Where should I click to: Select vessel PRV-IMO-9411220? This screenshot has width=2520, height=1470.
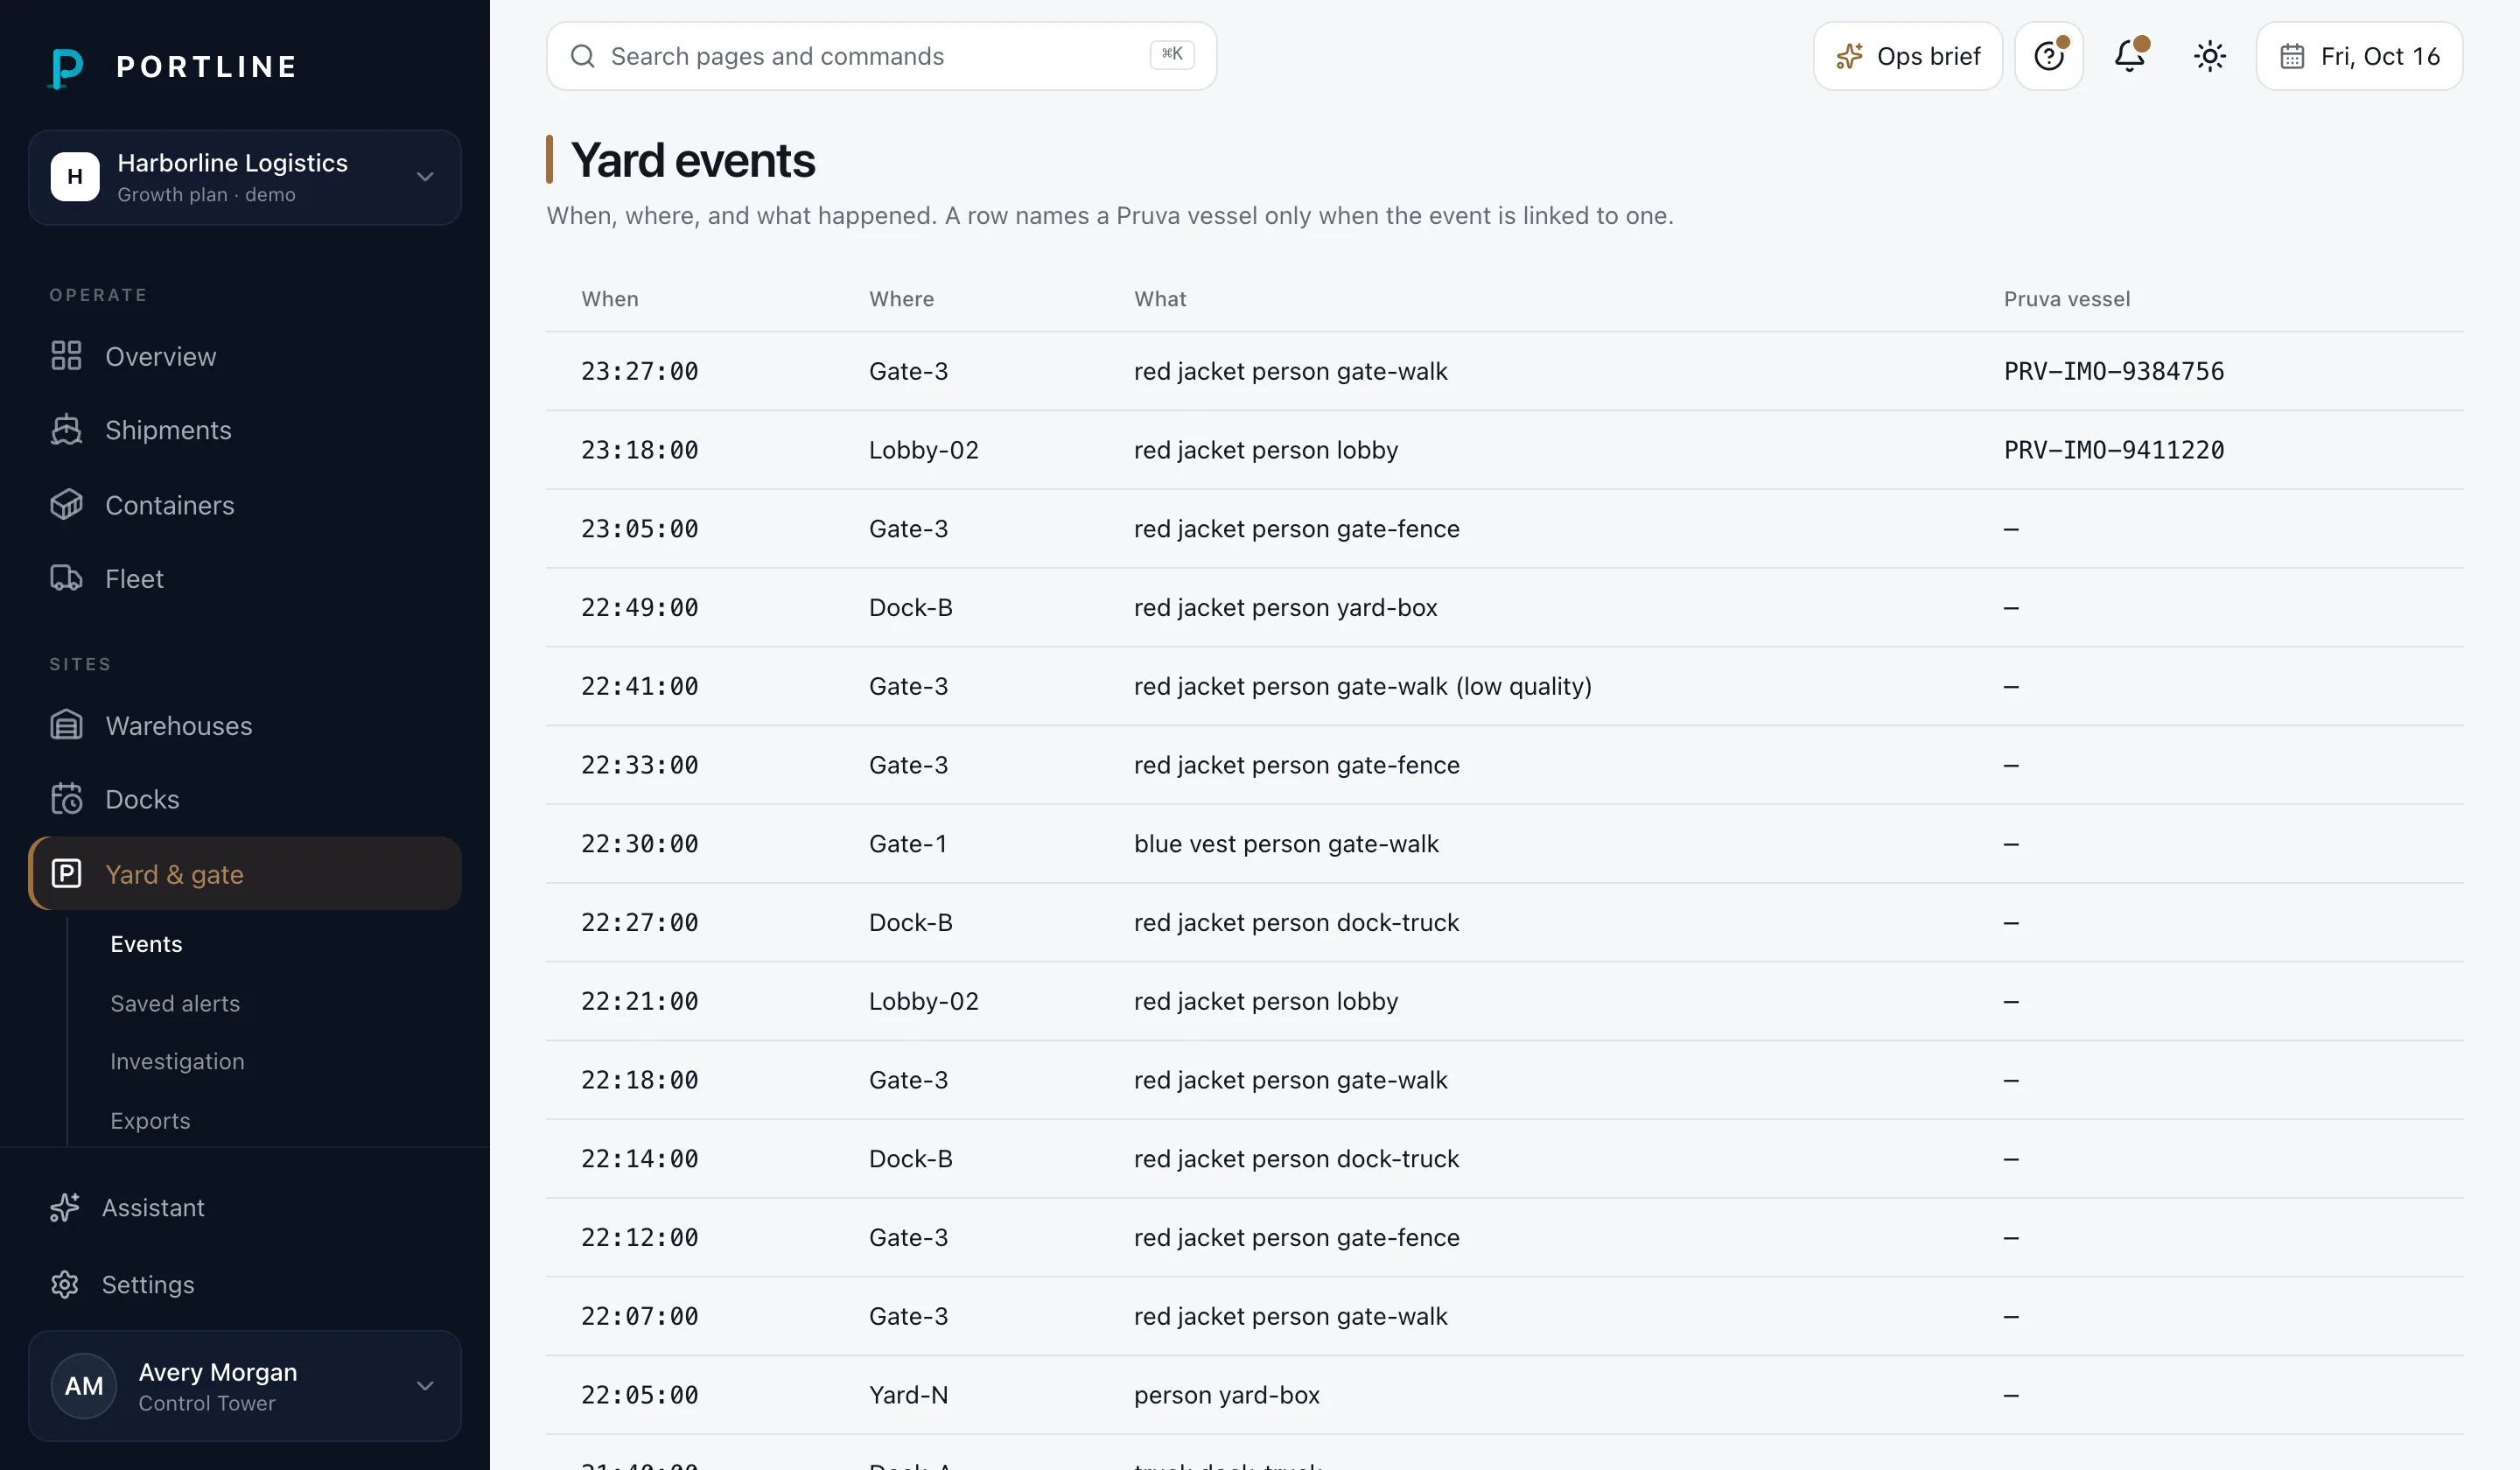click(x=2114, y=450)
